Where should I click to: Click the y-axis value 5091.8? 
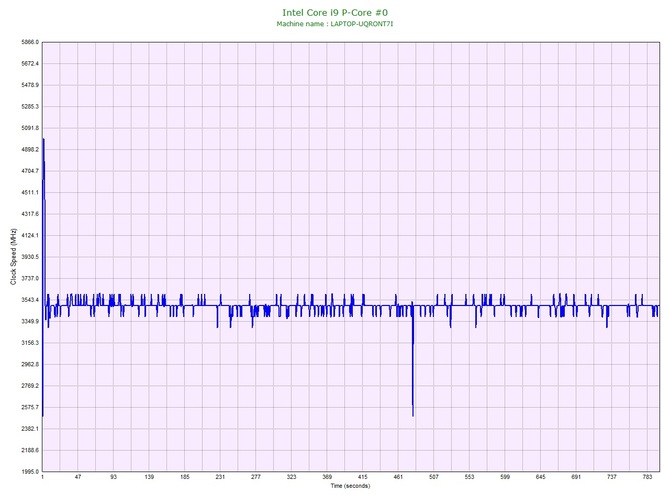pyautogui.click(x=30, y=128)
